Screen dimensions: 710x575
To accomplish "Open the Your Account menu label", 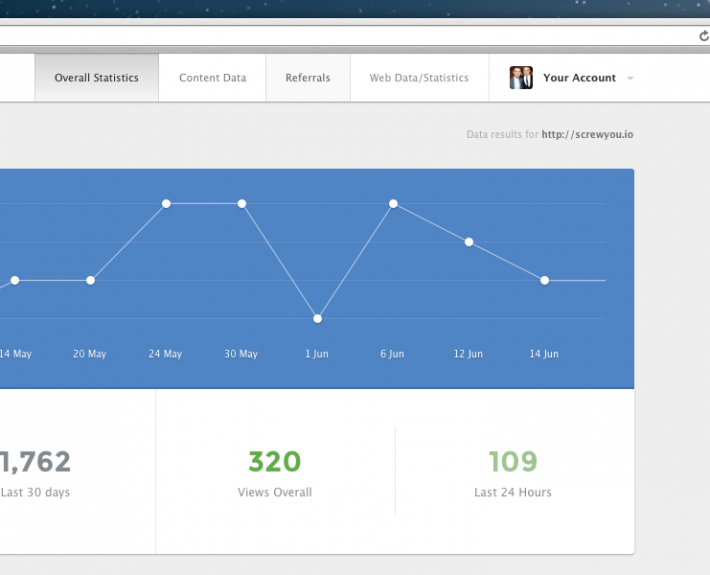I will (579, 78).
